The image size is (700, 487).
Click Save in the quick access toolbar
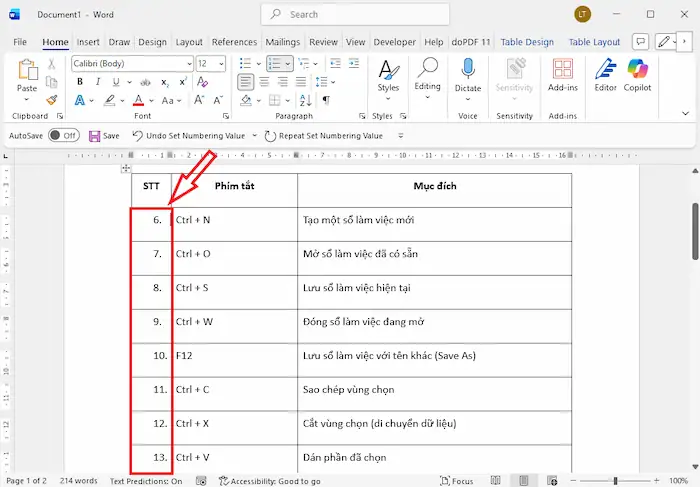(103, 136)
